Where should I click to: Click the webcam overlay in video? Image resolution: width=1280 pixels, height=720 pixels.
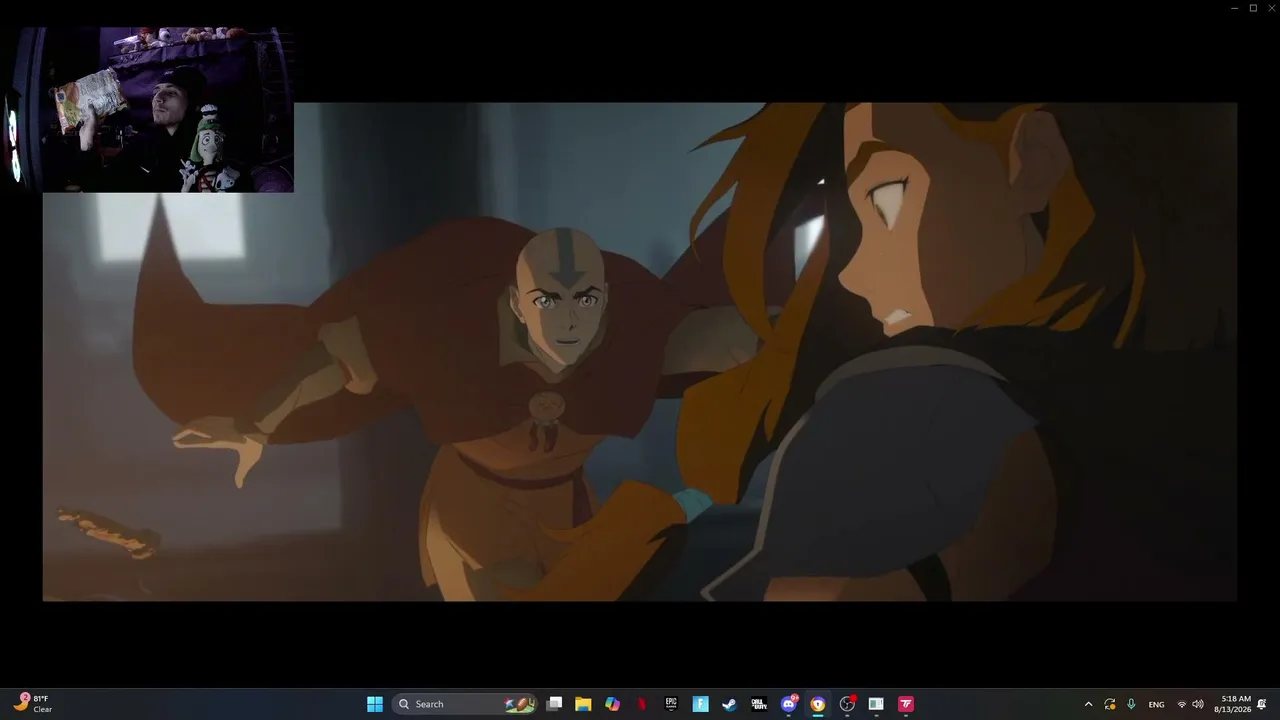149,109
